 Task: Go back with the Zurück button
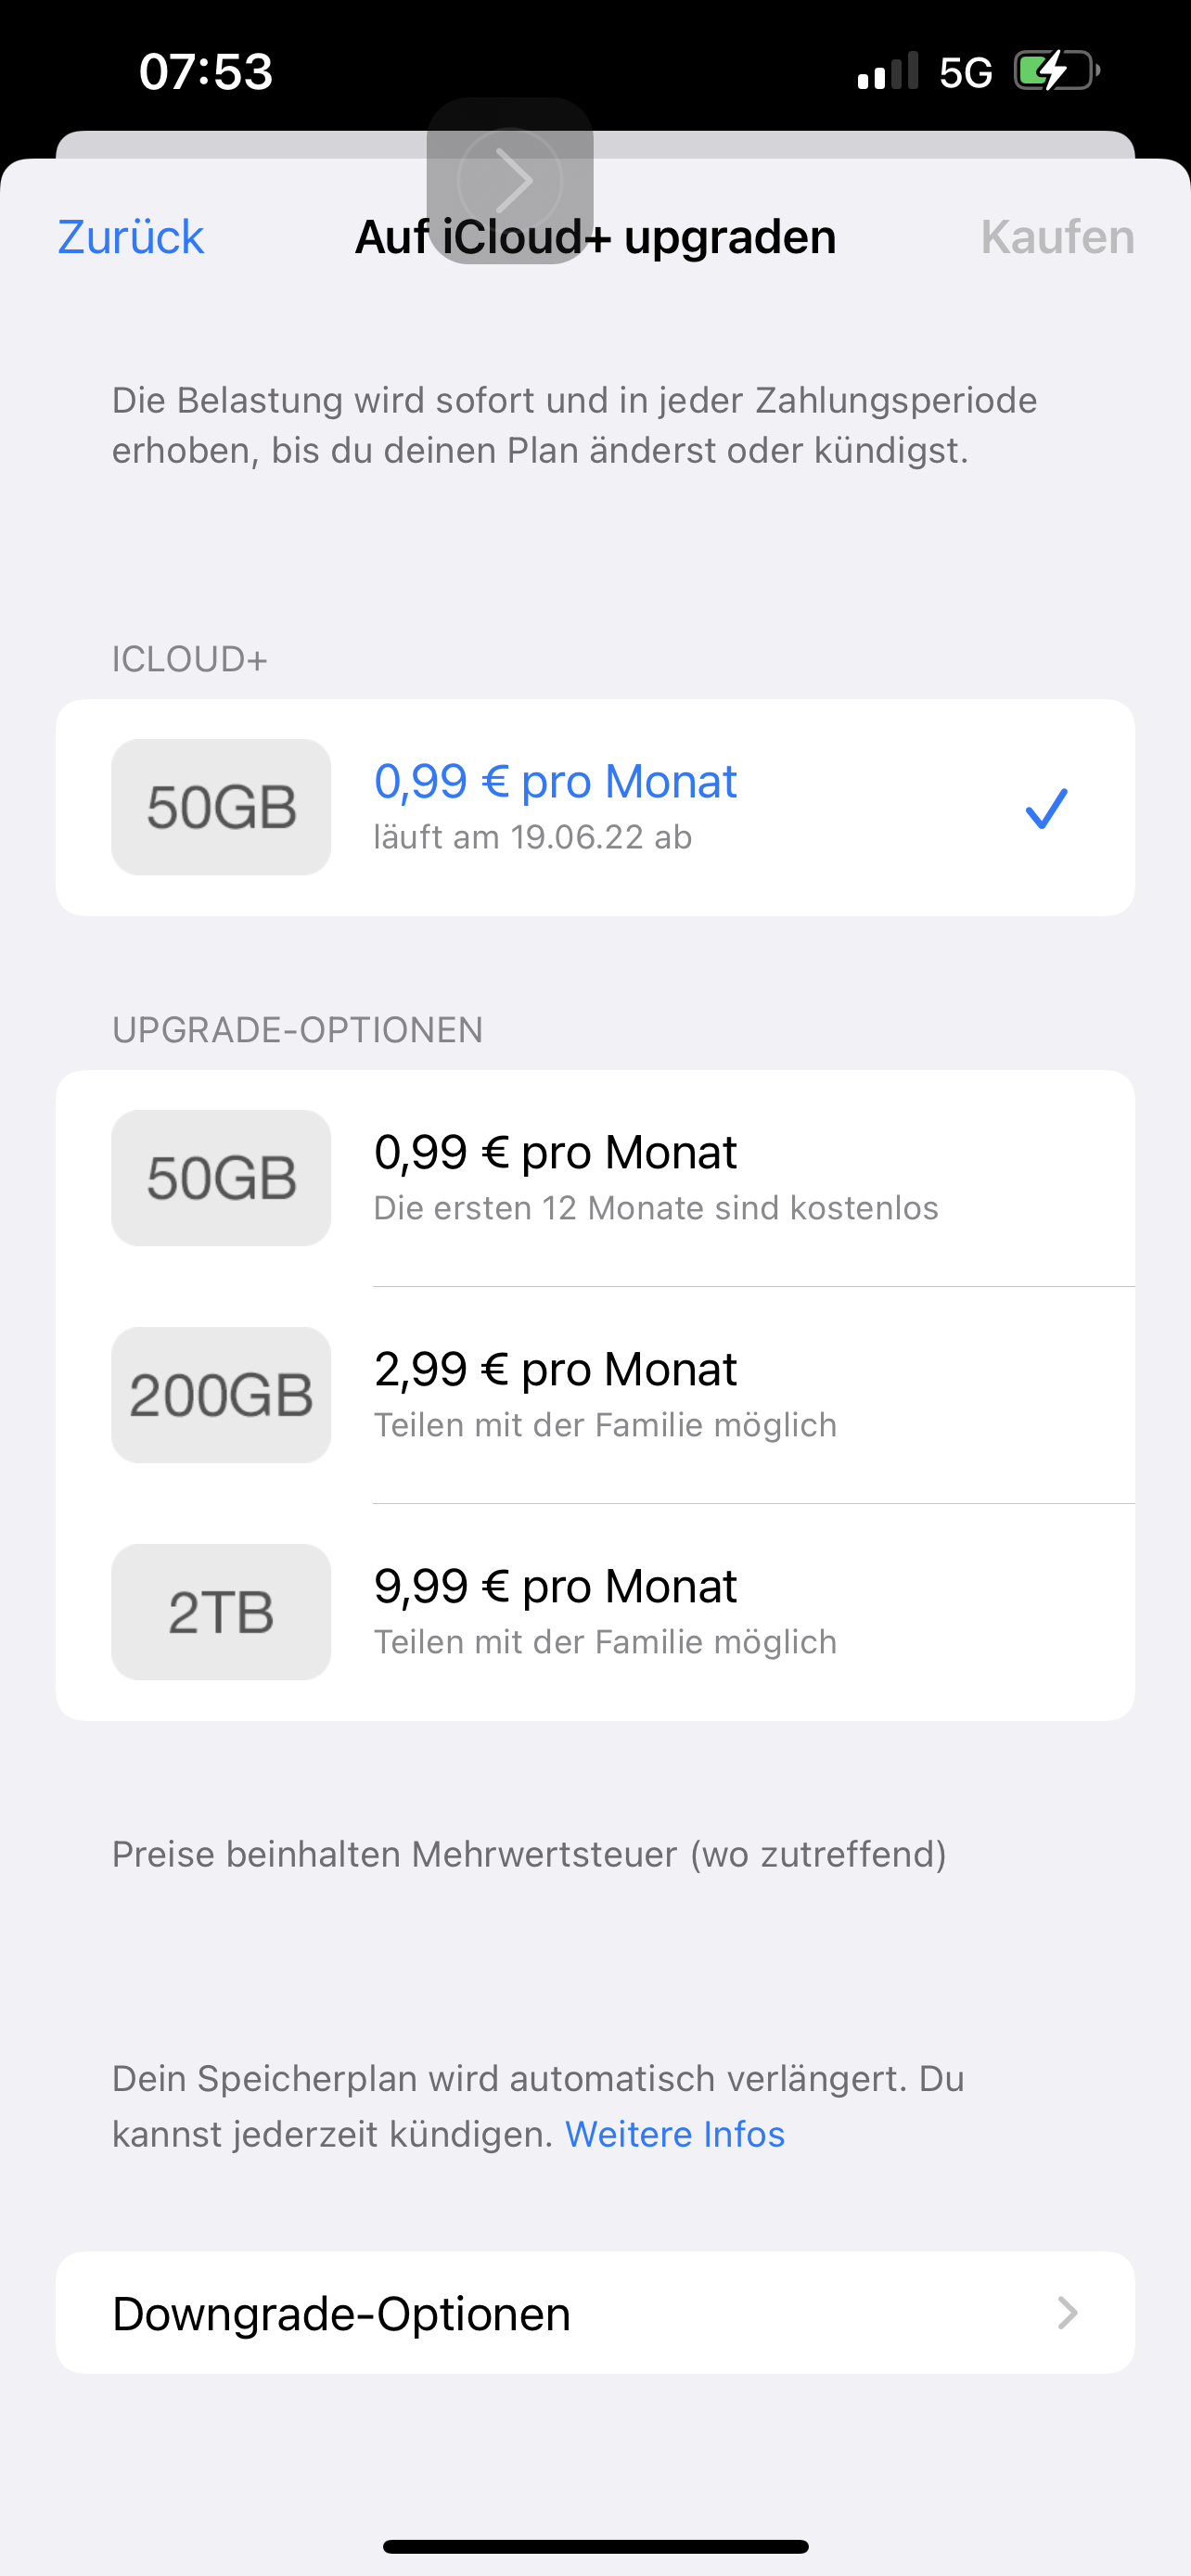tap(131, 237)
